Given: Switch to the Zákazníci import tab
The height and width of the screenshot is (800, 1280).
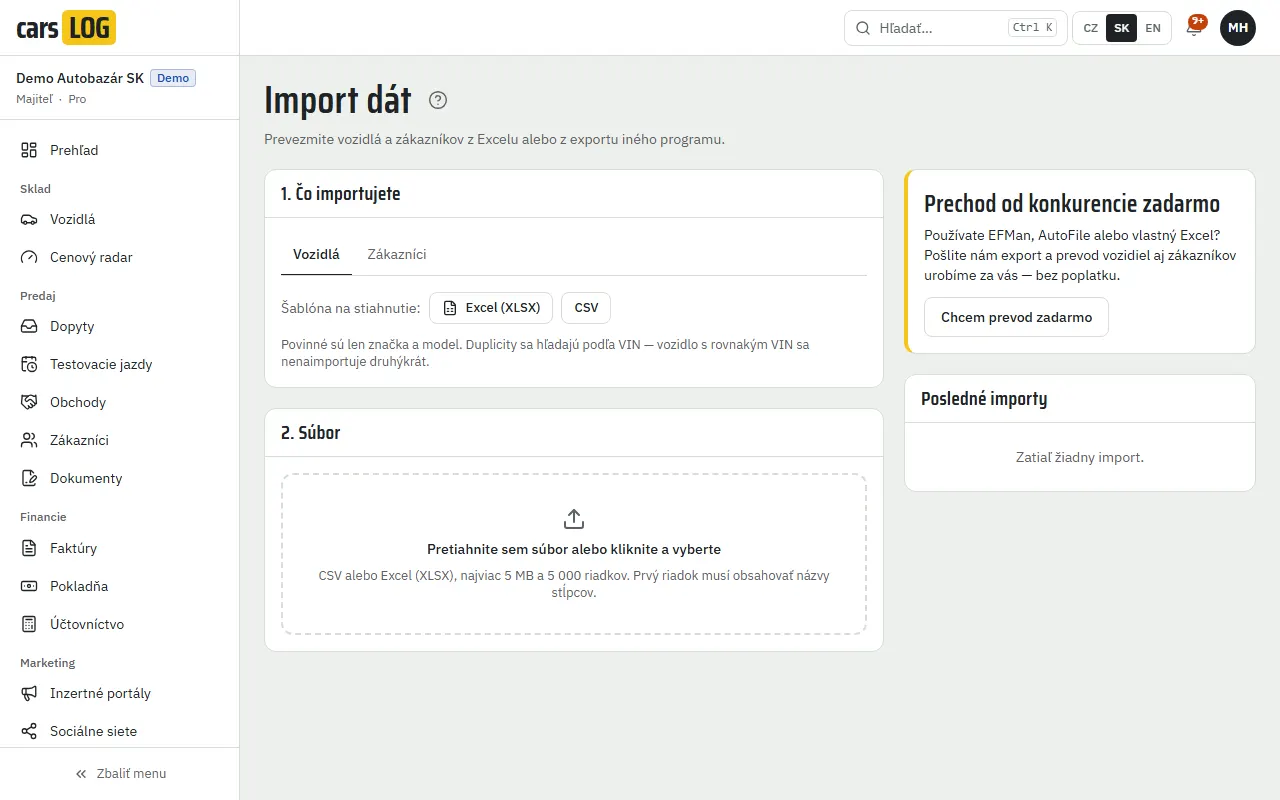Looking at the screenshot, I should click(397, 255).
